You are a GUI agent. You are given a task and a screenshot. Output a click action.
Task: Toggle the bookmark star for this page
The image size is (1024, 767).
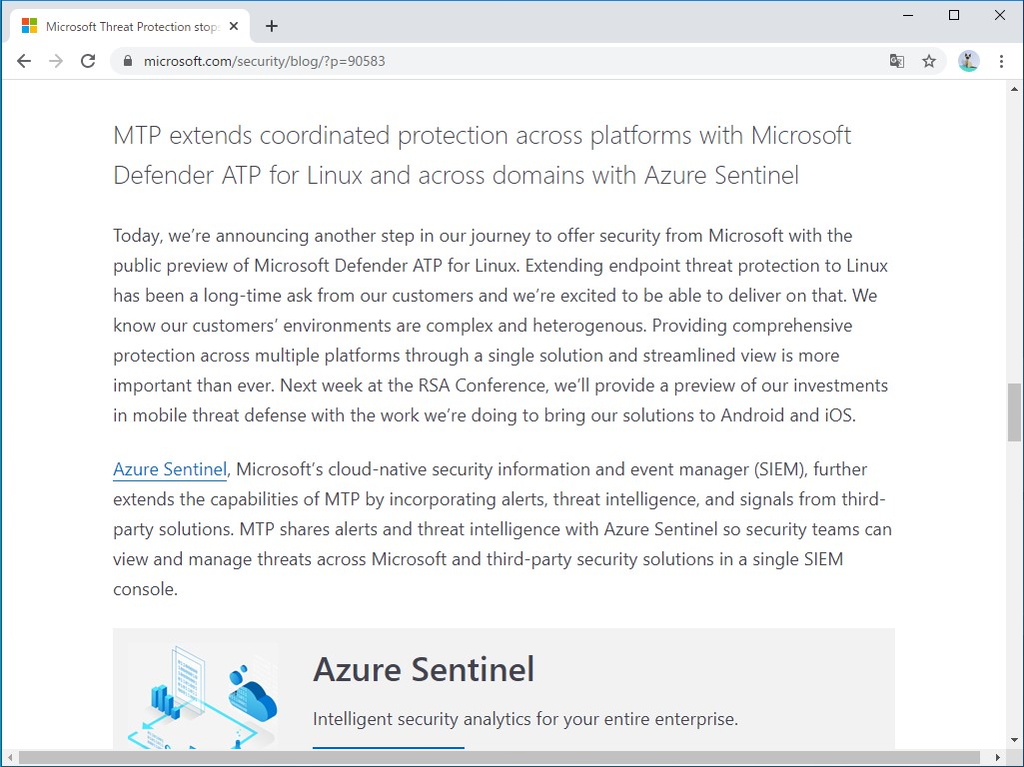(929, 61)
